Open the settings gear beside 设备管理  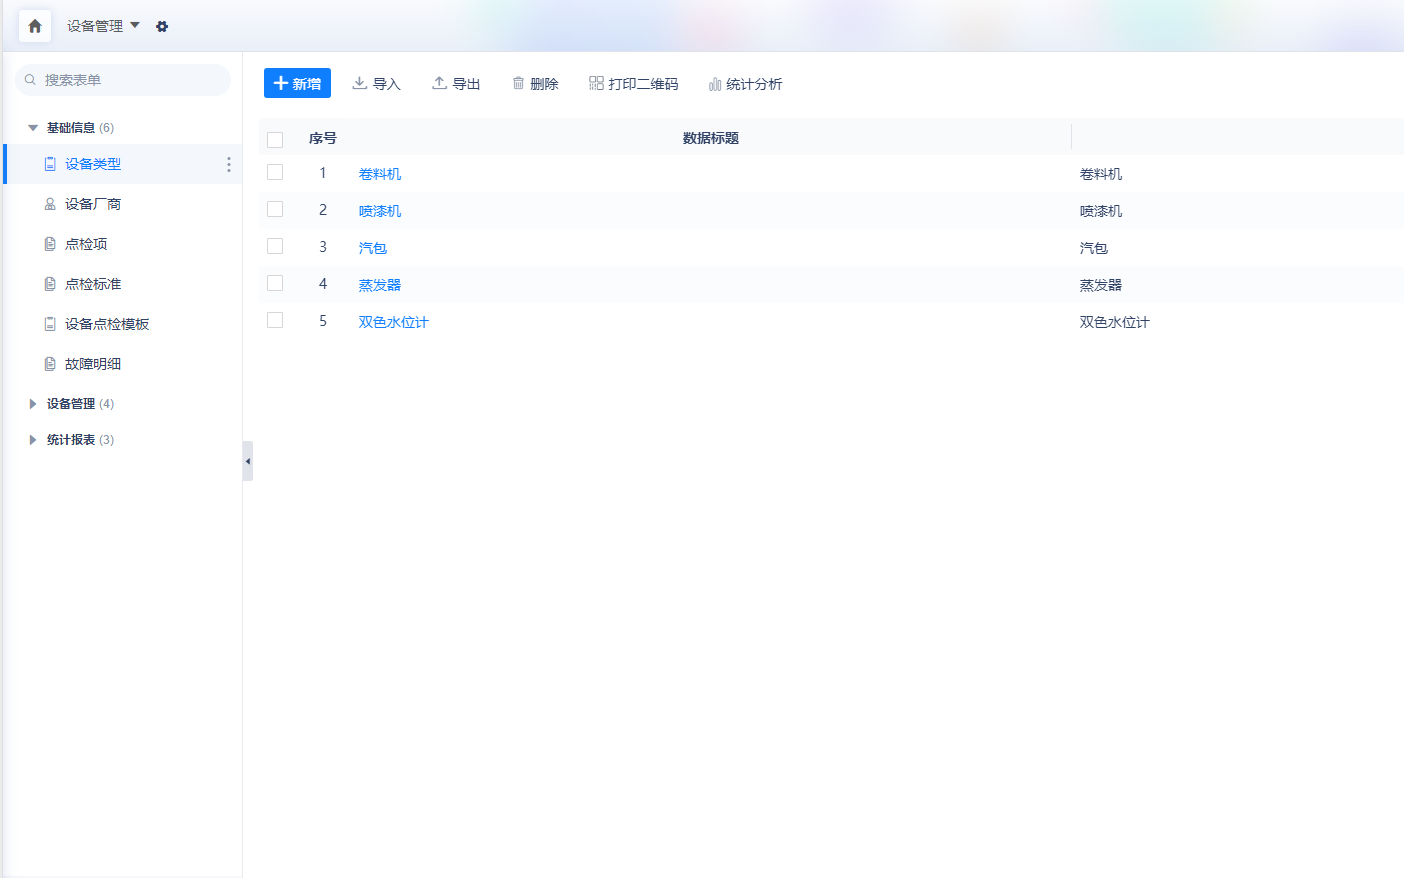(x=162, y=27)
